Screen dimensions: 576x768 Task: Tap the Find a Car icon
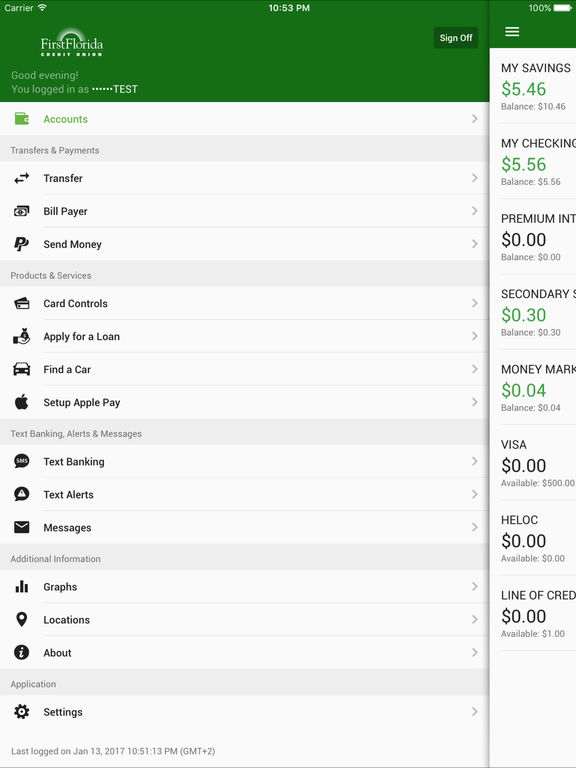pyautogui.click(x=22, y=369)
